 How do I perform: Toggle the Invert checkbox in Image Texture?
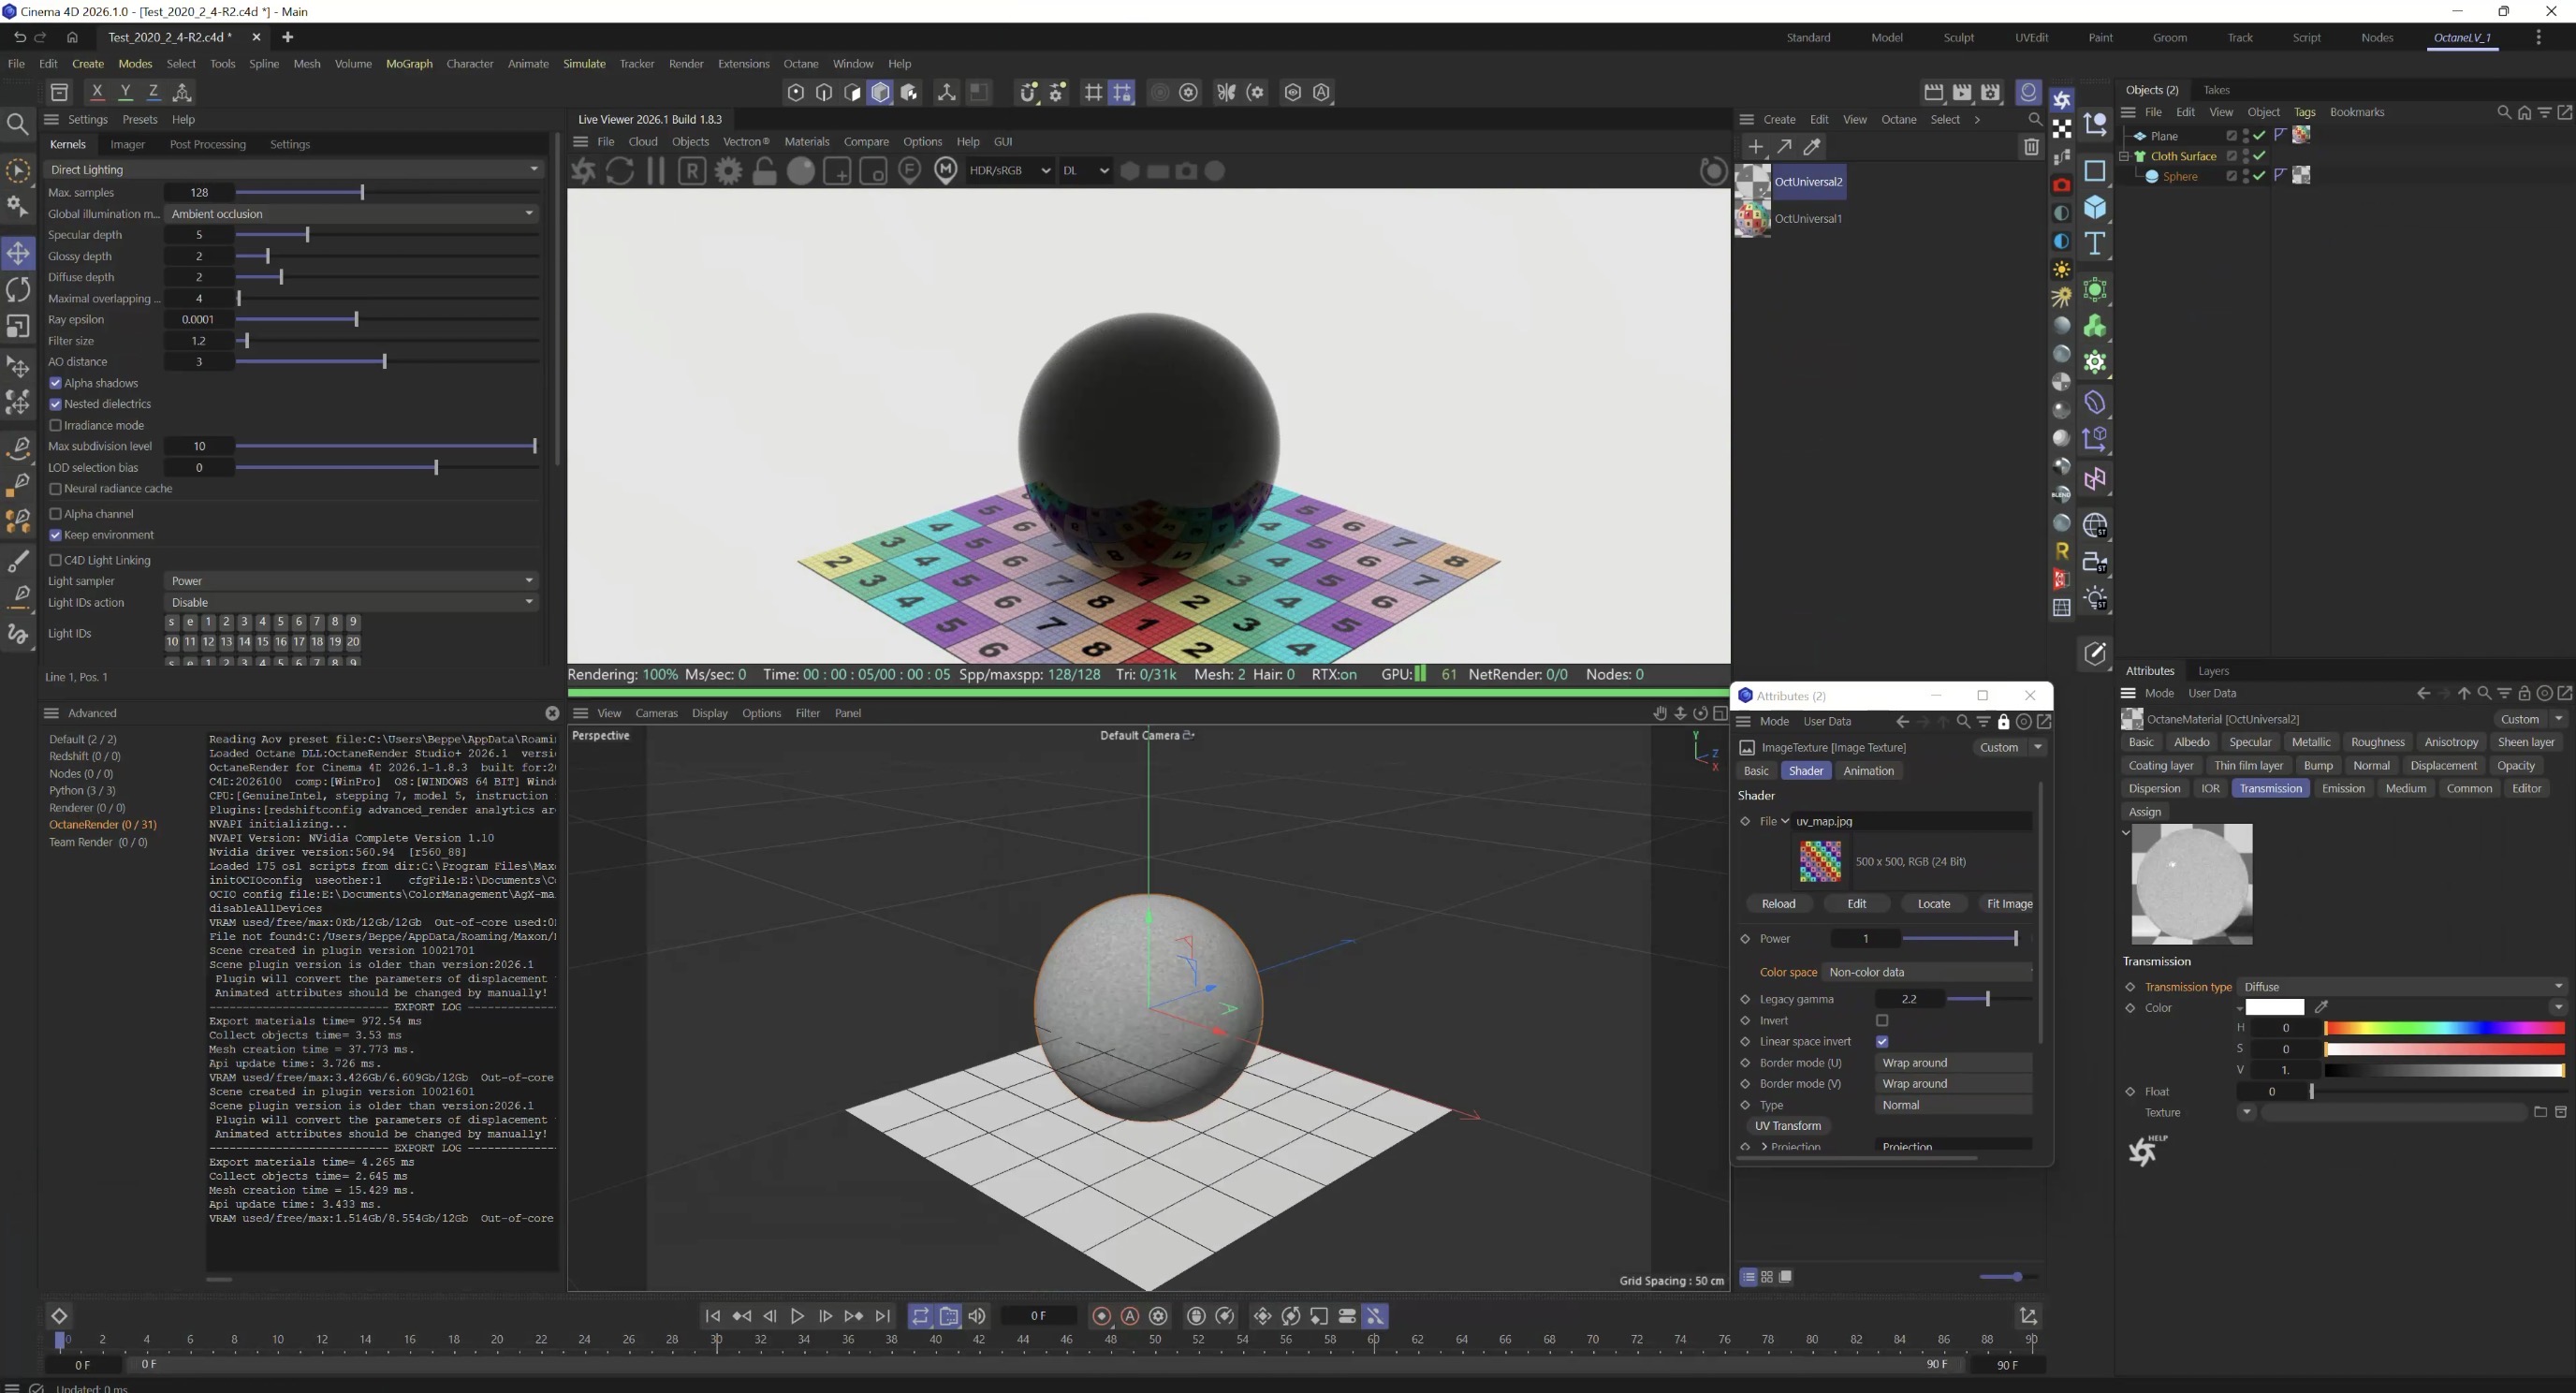[x=1882, y=1020]
